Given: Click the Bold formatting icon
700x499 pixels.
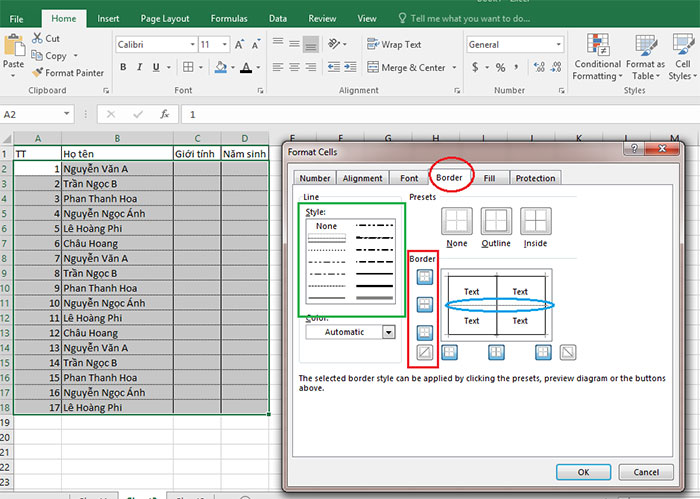Looking at the screenshot, I should [124, 67].
